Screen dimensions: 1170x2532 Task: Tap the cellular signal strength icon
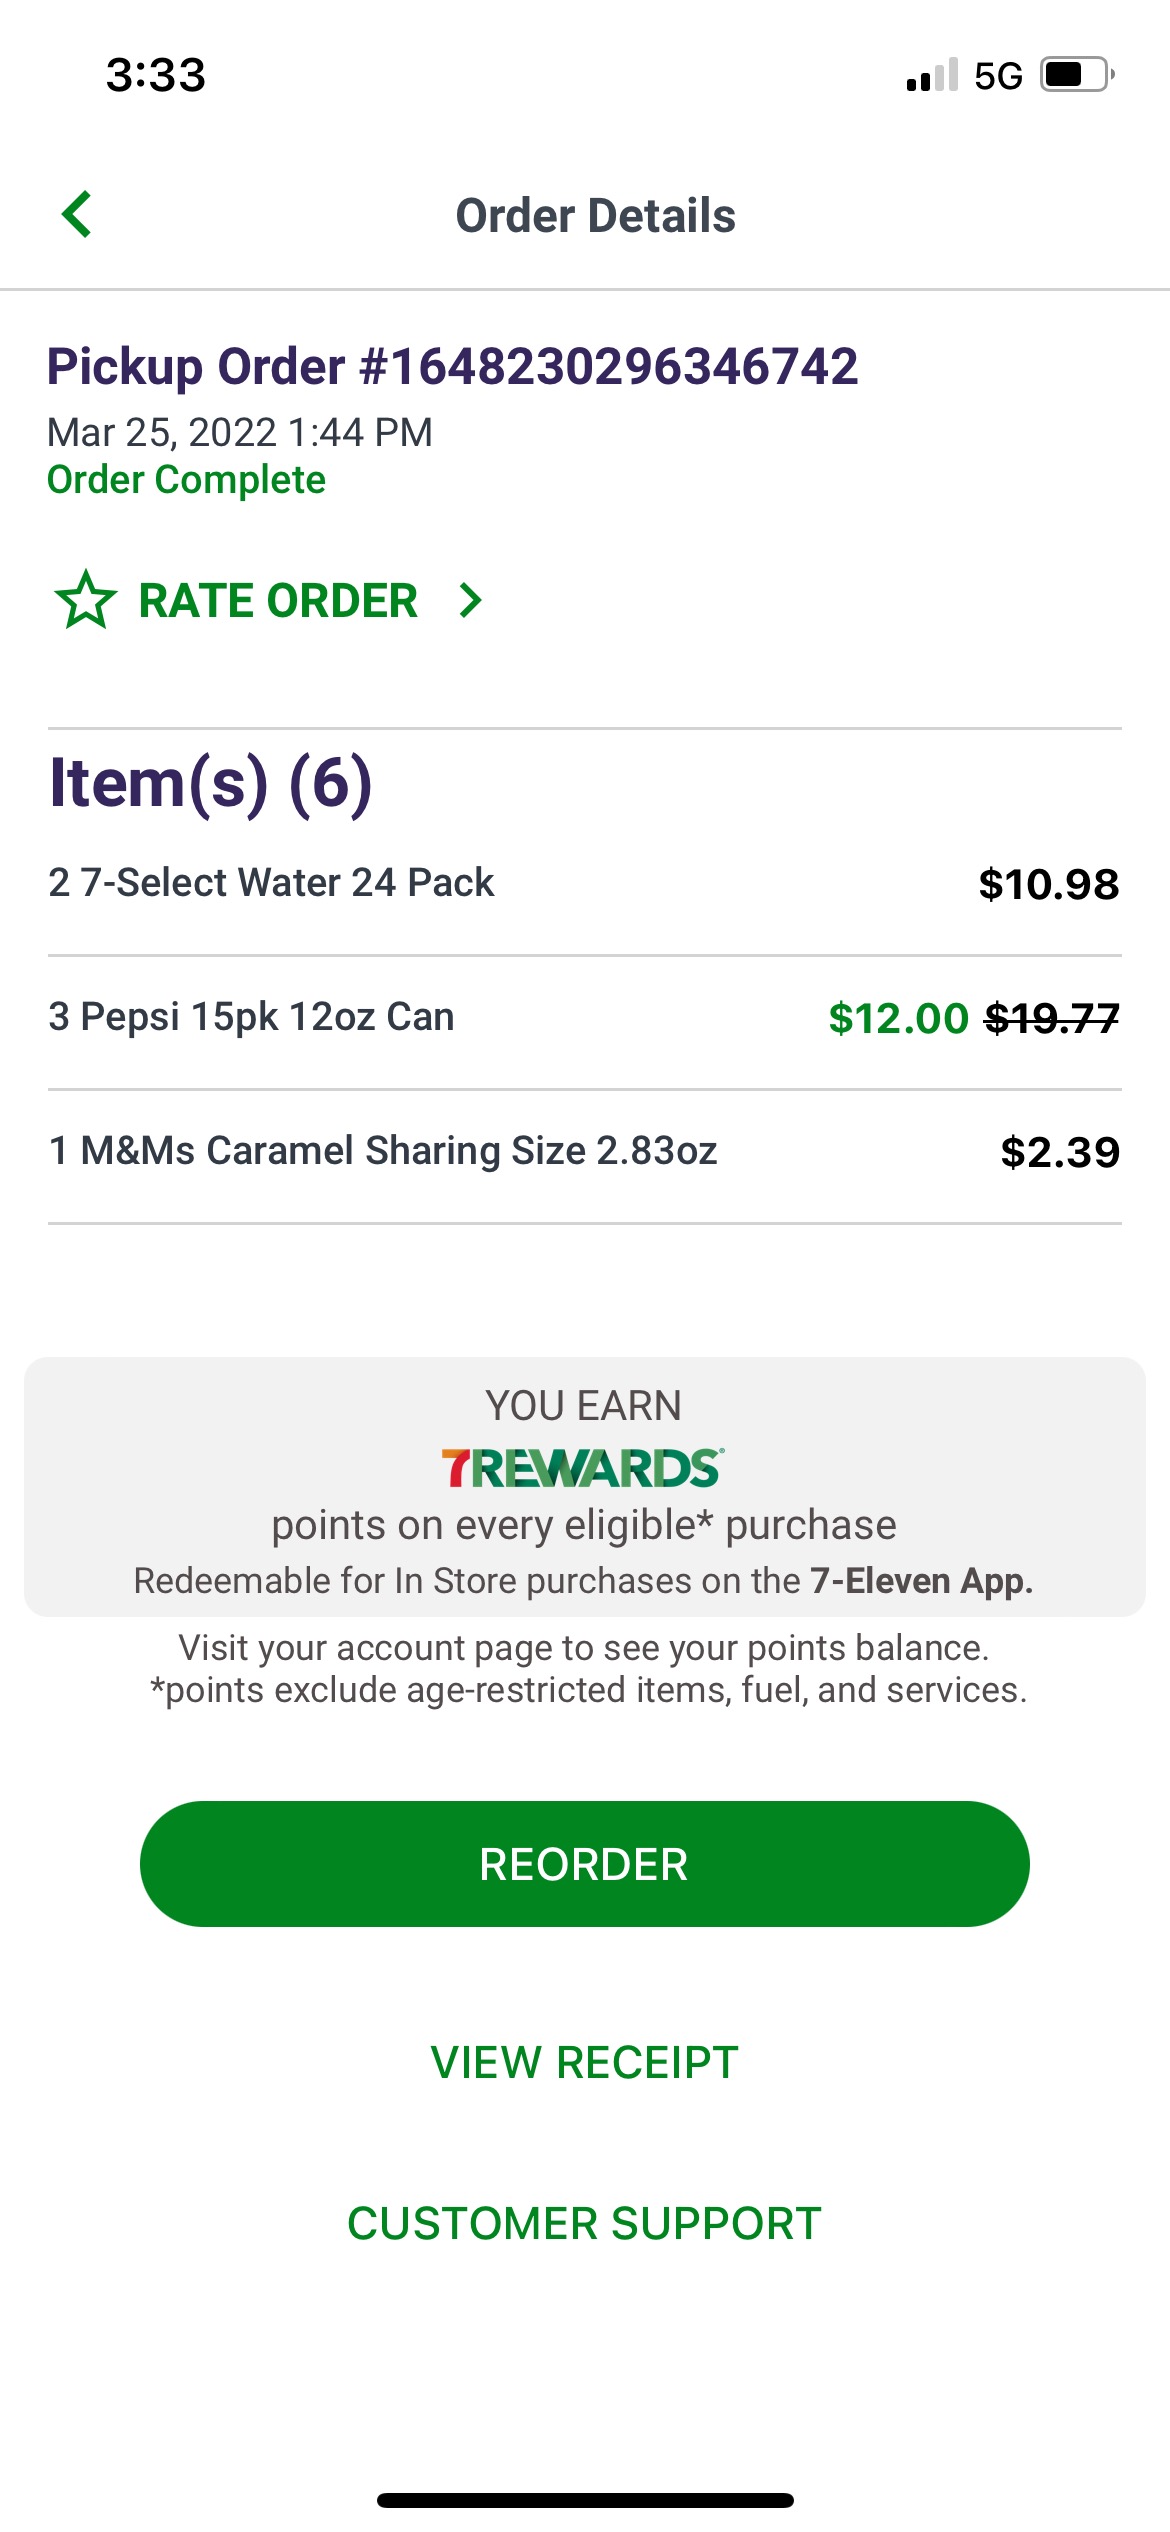(x=932, y=76)
